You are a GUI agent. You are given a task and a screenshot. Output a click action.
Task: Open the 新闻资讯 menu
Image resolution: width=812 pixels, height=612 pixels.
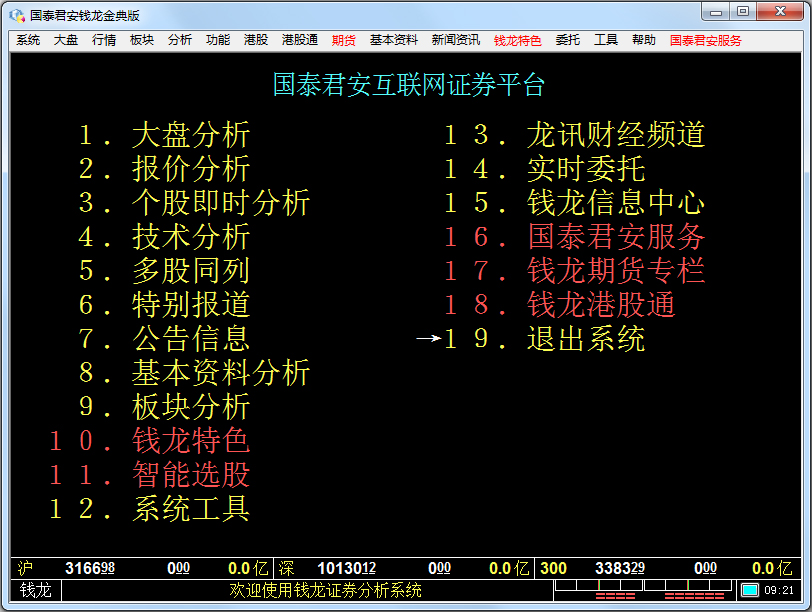coord(456,40)
